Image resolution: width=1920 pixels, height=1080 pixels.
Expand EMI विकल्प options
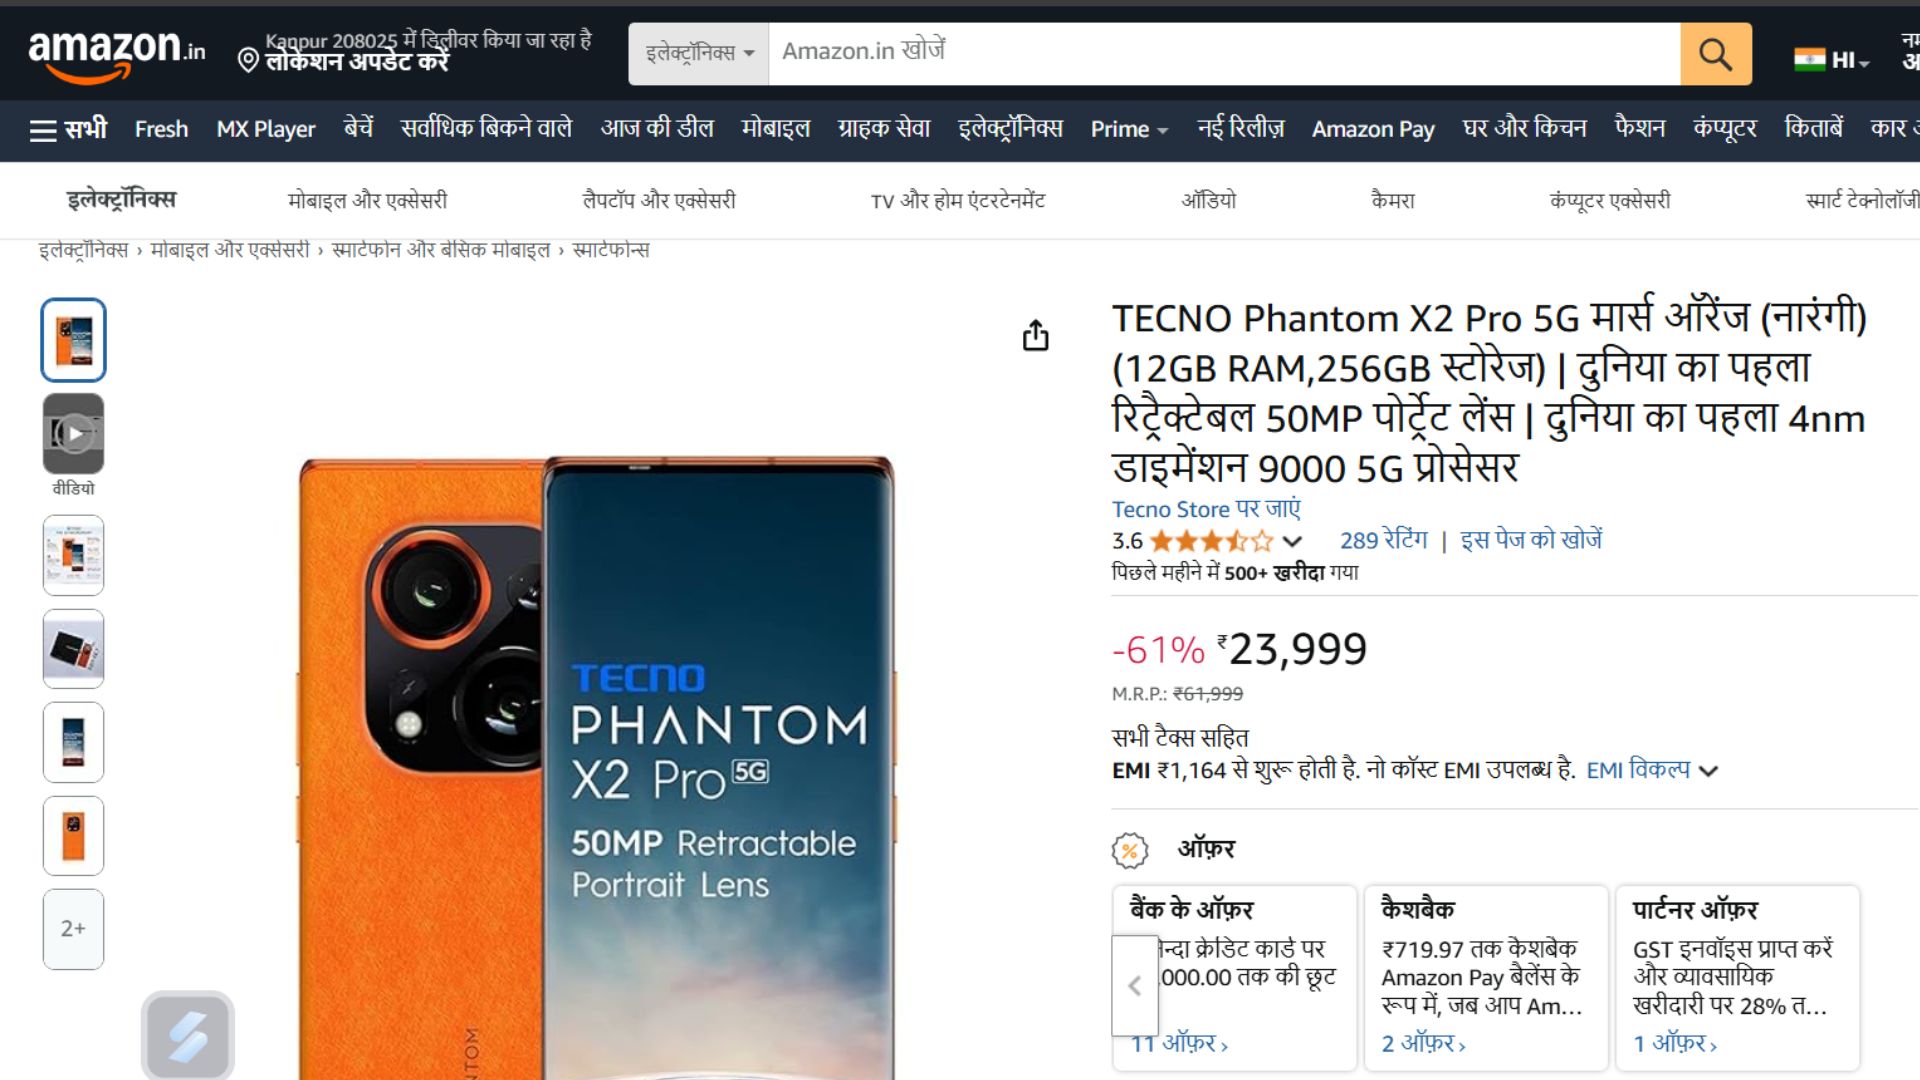click(x=1652, y=770)
